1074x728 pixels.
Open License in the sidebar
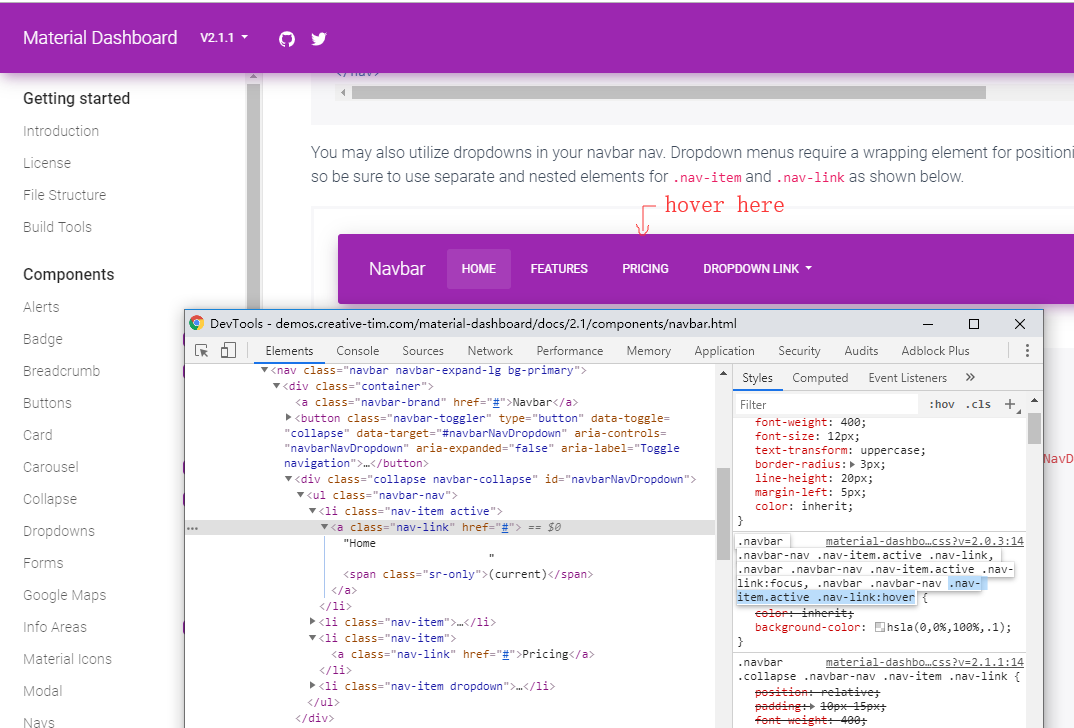(x=47, y=163)
